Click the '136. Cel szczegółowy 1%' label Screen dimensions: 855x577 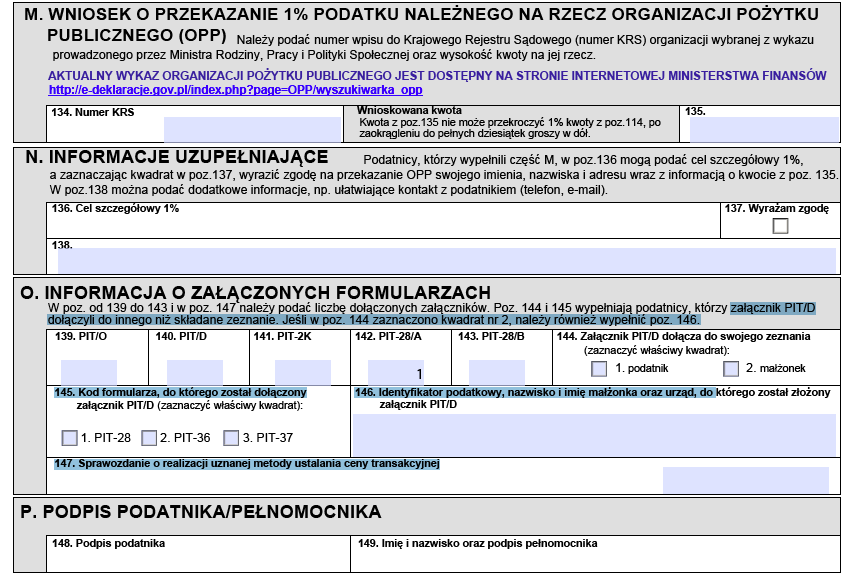(x=115, y=208)
